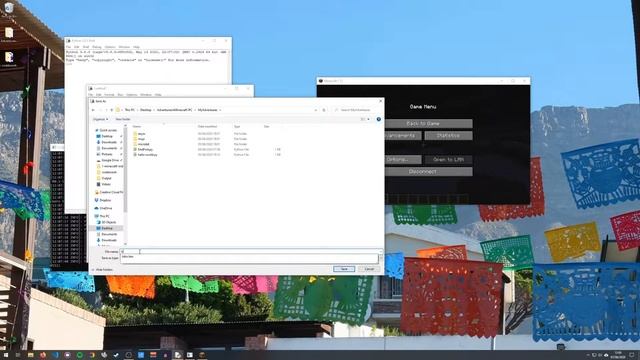
Task: Refresh the folder view in Save As dialog
Action: 324,110
